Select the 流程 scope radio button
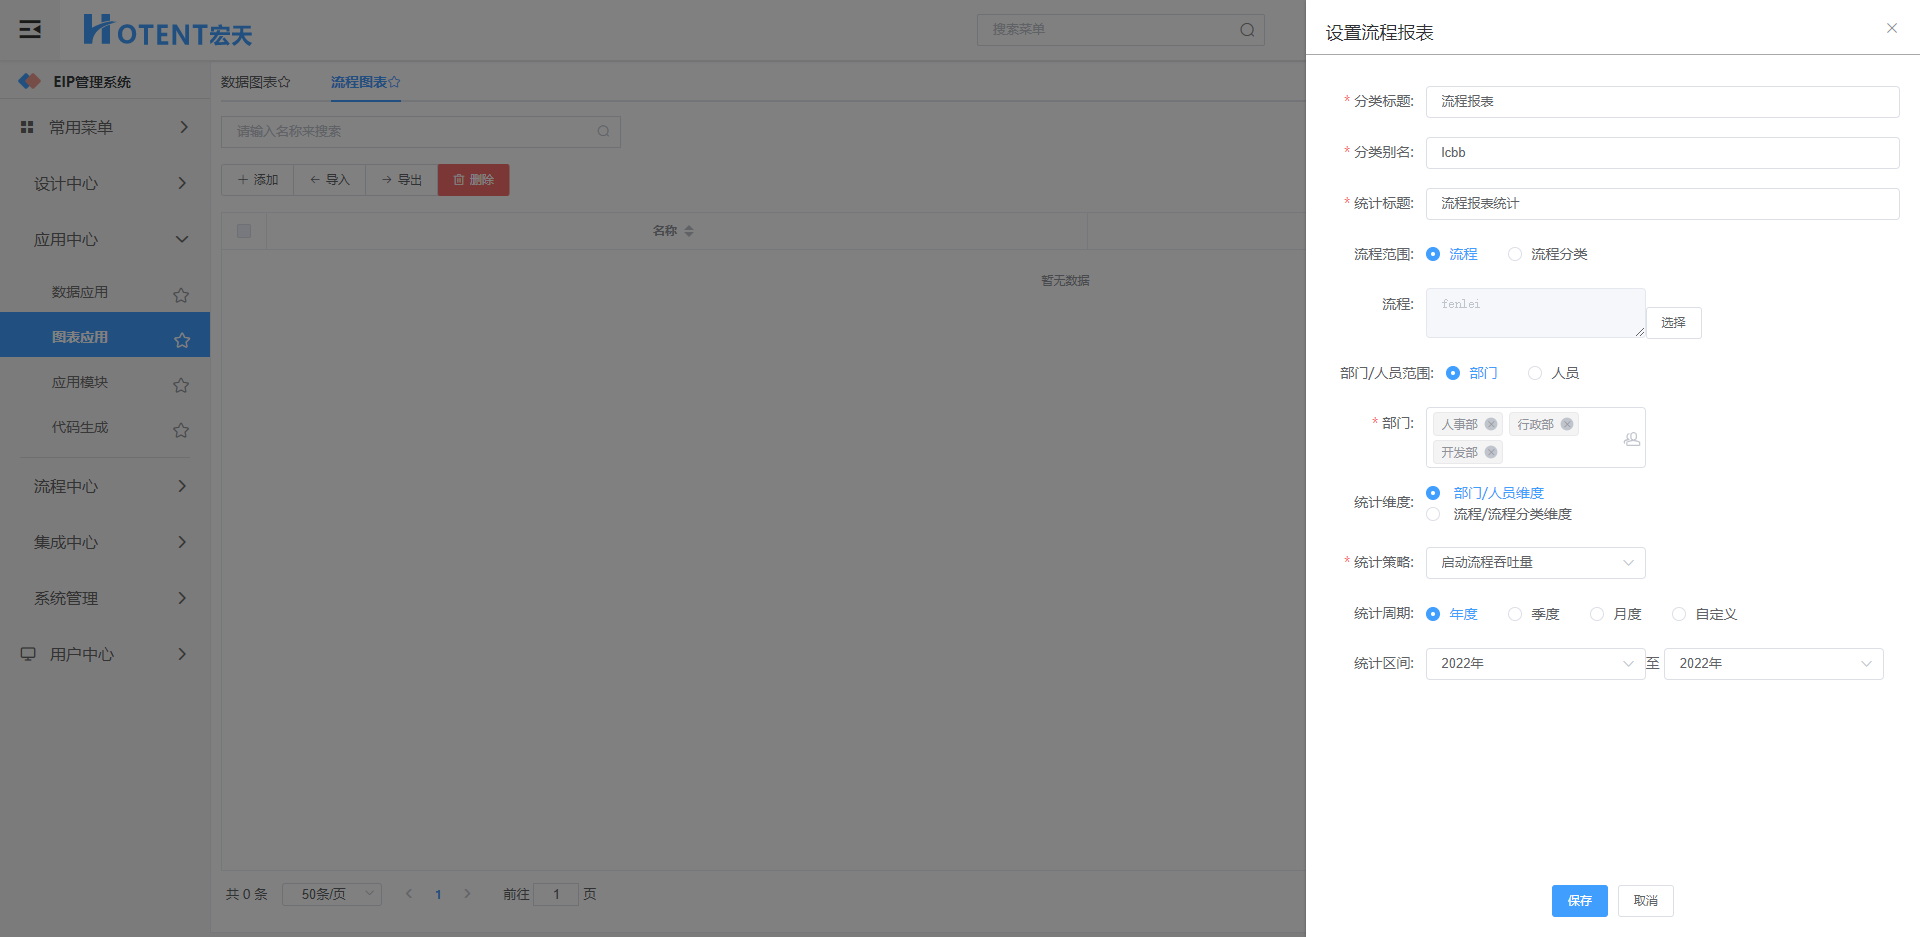The height and width of the screenshot is (937, 1920). [x=1433, y=254]
